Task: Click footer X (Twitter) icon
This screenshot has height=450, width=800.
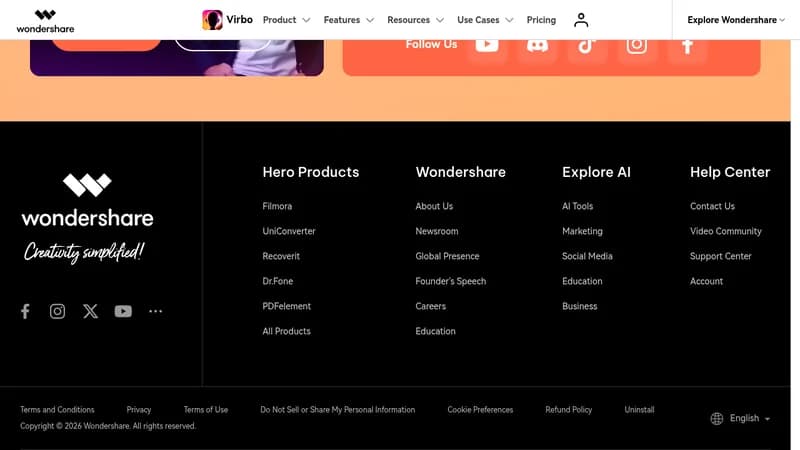Action: (90, 311)
